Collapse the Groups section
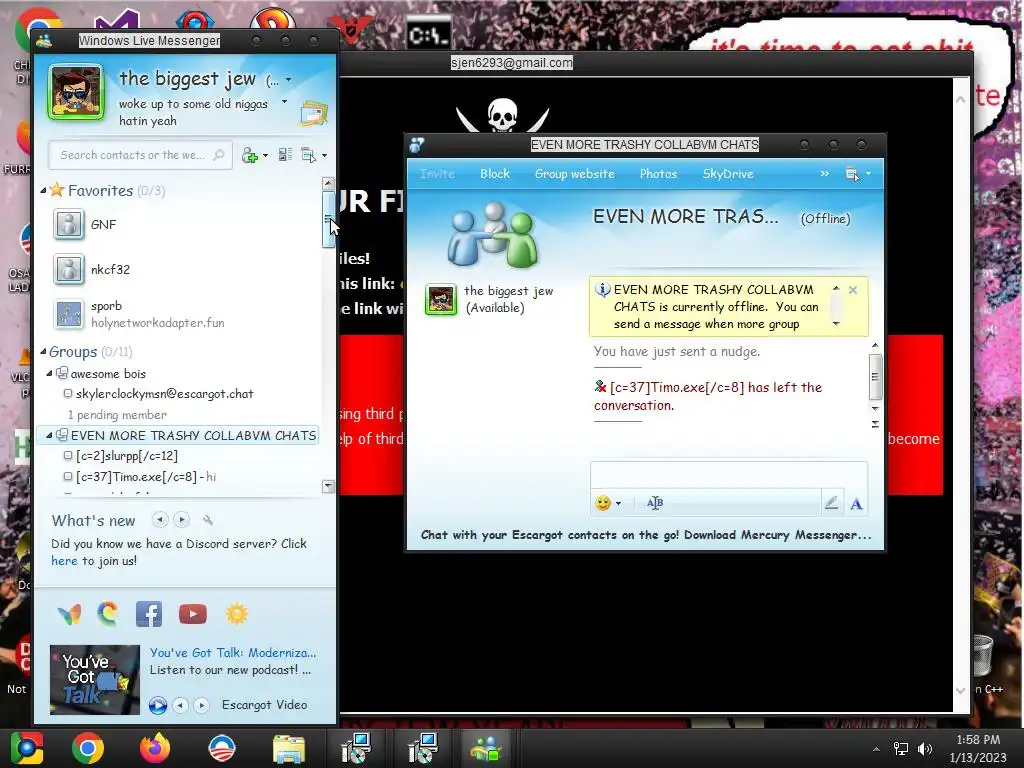This screenshot has width=1024, height=768. pyautogui.click(x=43, y=352)
